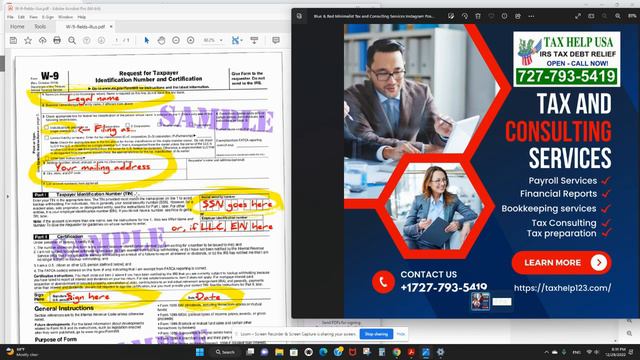Screen dimensions: 640x360
Task: Activate the Hand pan tool in Acrobat
Action: 161,40
